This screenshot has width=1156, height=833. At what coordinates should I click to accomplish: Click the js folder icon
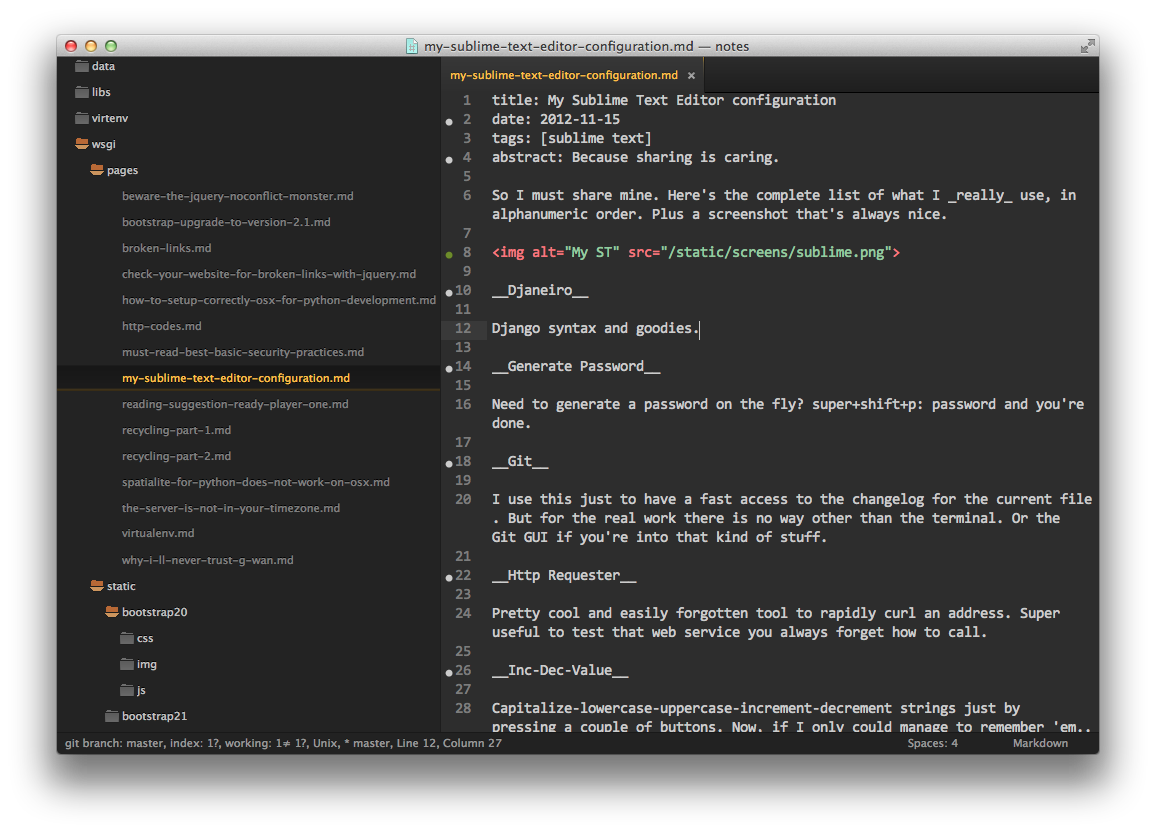127,690
